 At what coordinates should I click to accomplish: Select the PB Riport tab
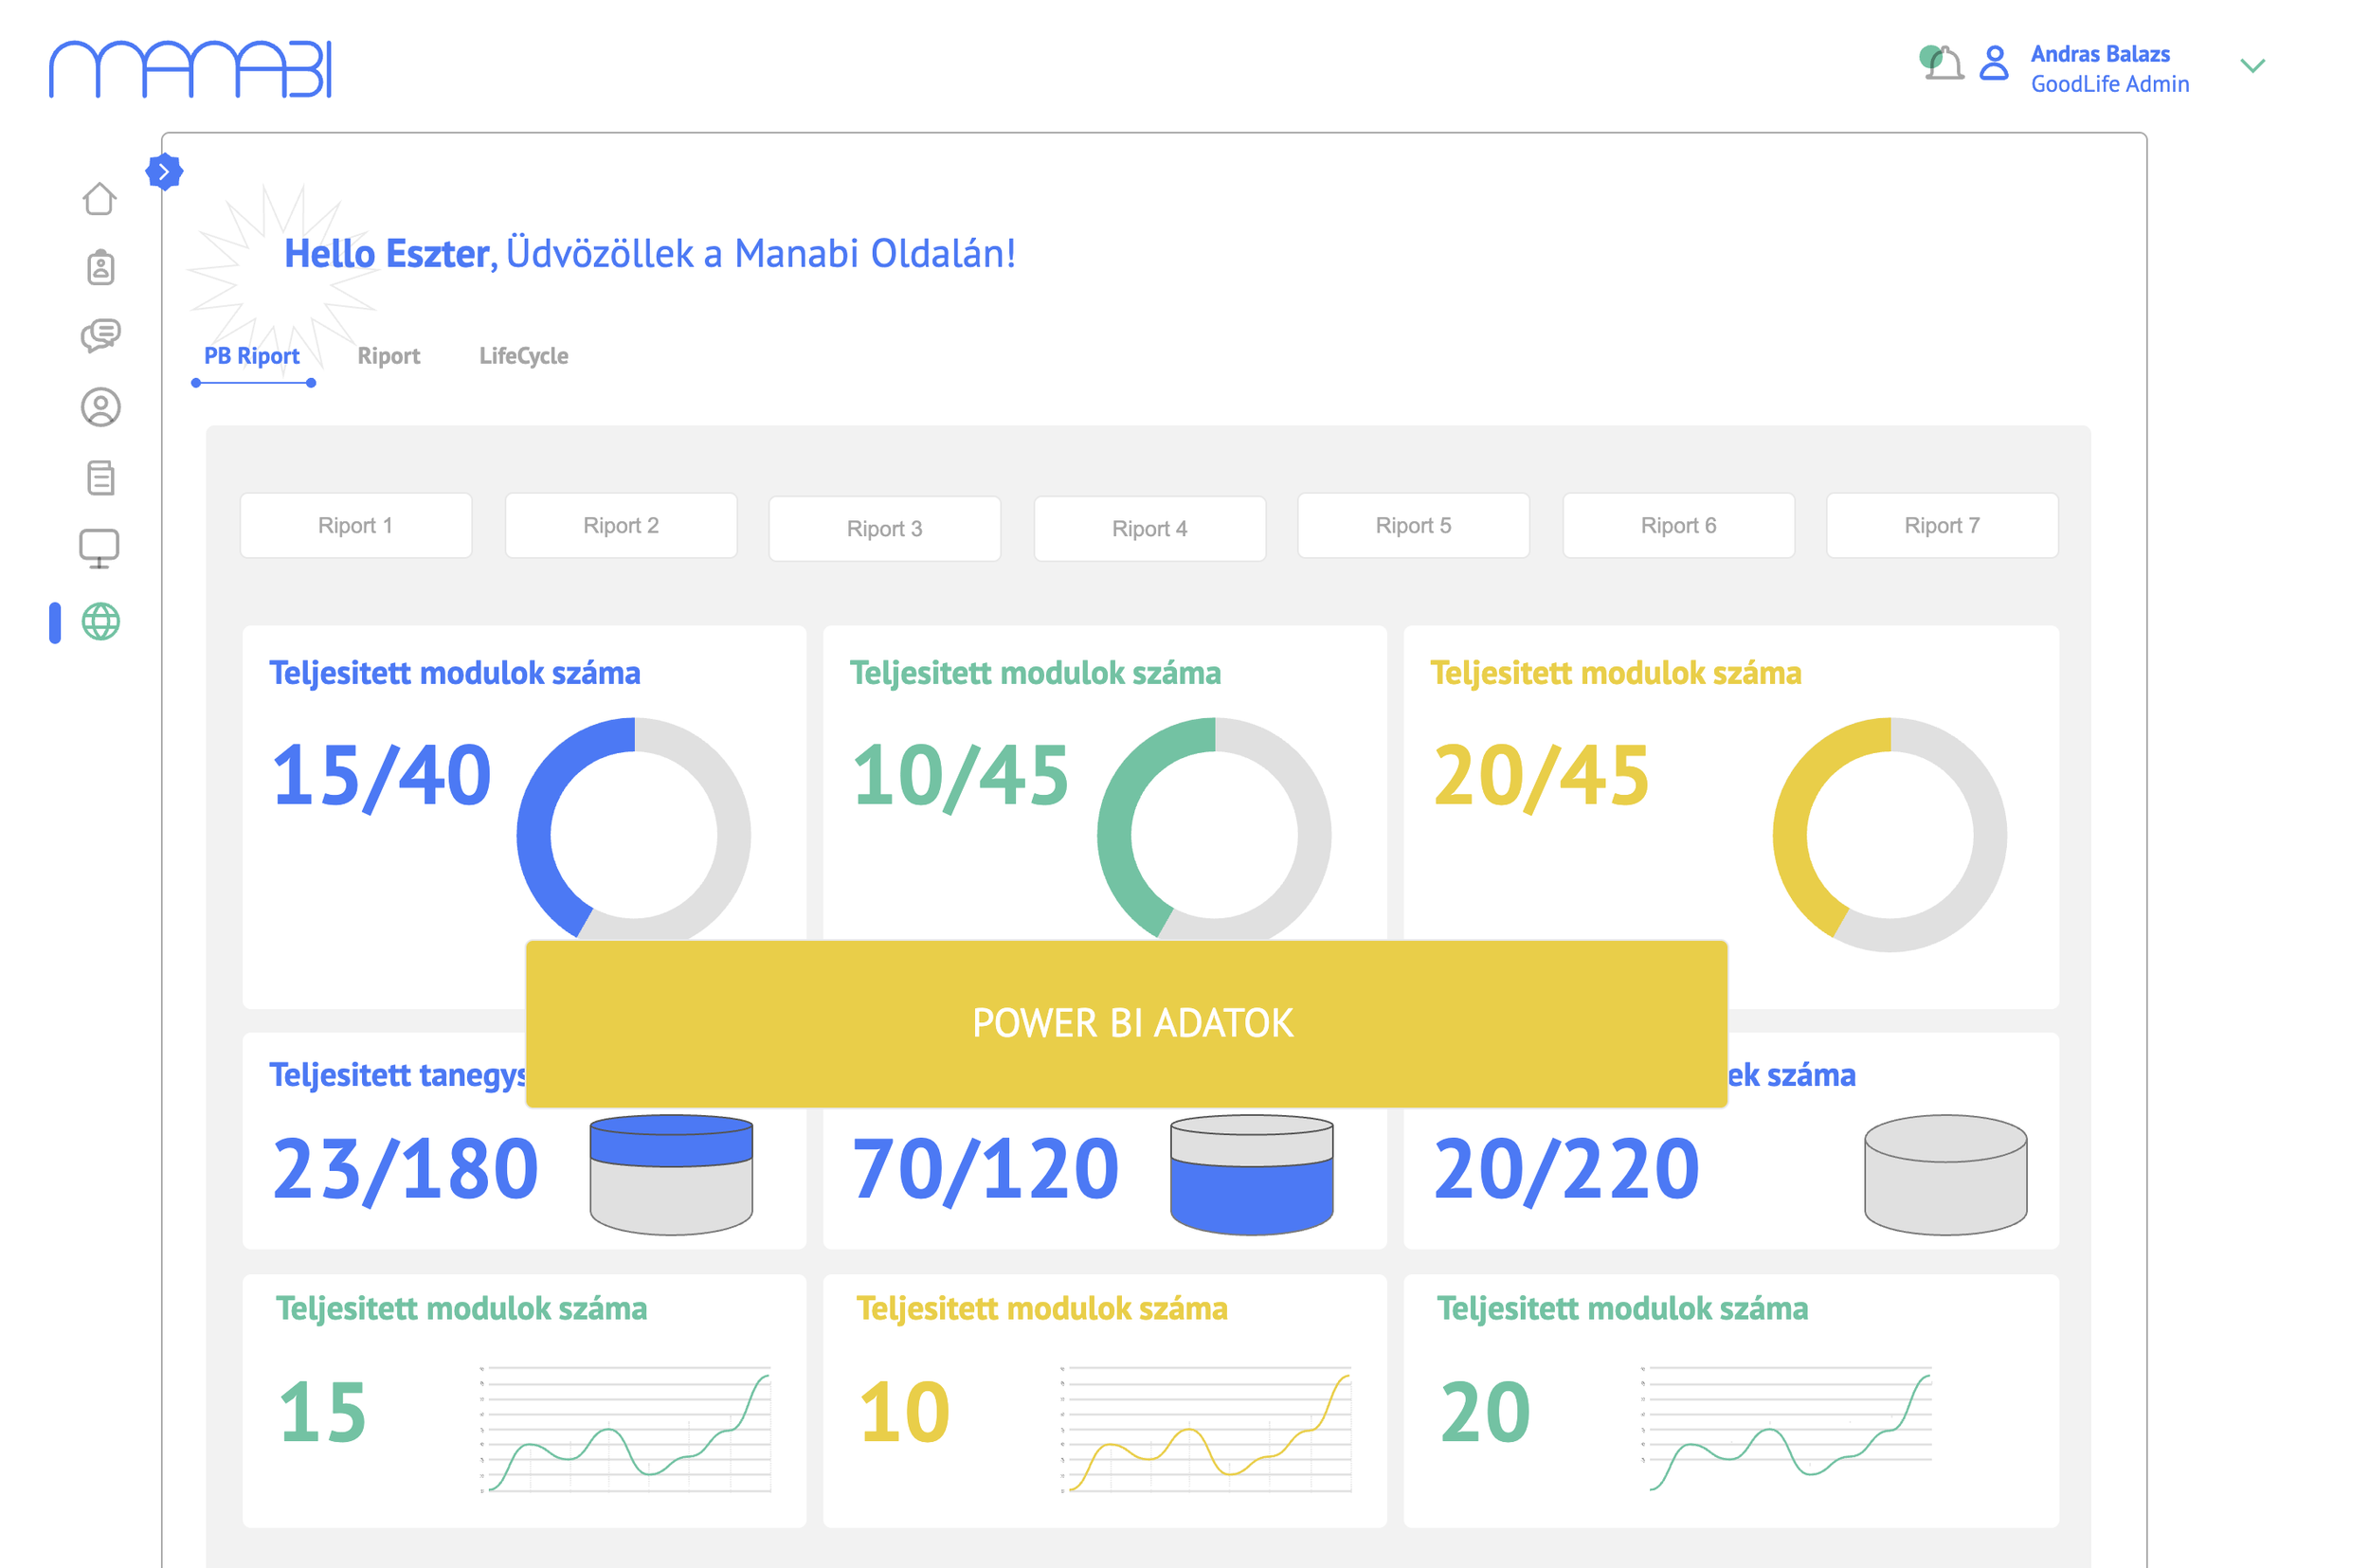pos(252,356)
